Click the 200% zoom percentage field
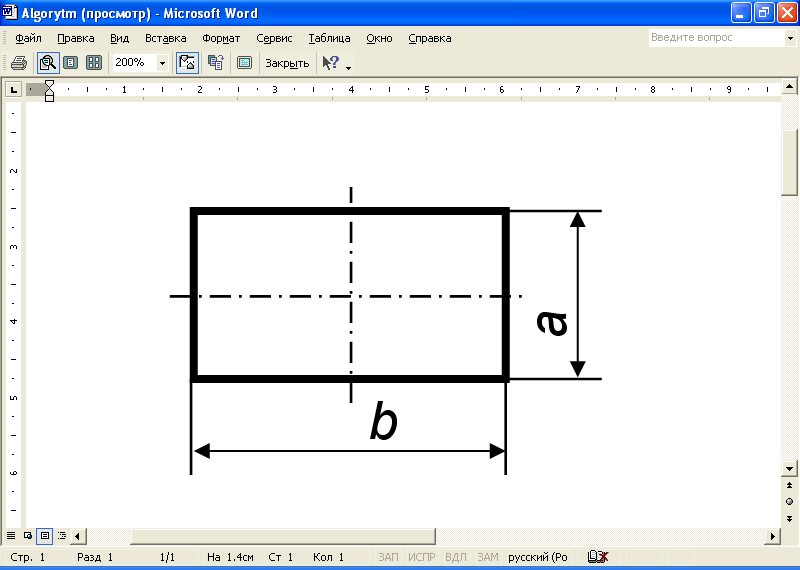 pyautogui.click(x=134, y=62)
